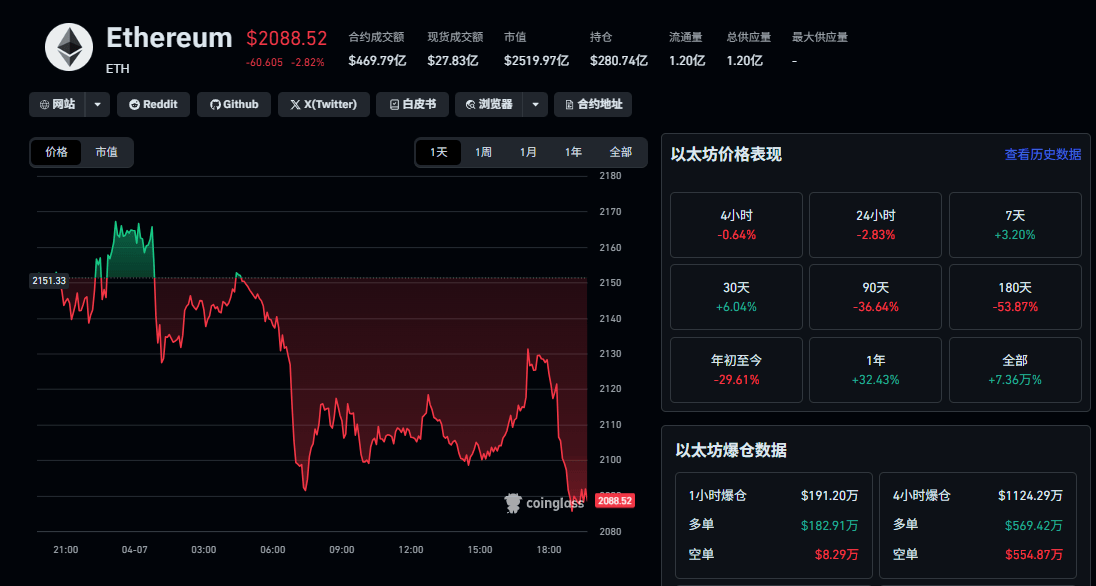Click the 1小时爆仓 liquidation card
The width and height of the screenshot is (1096, 586).
pyautogui.click(x=774, y=525)
